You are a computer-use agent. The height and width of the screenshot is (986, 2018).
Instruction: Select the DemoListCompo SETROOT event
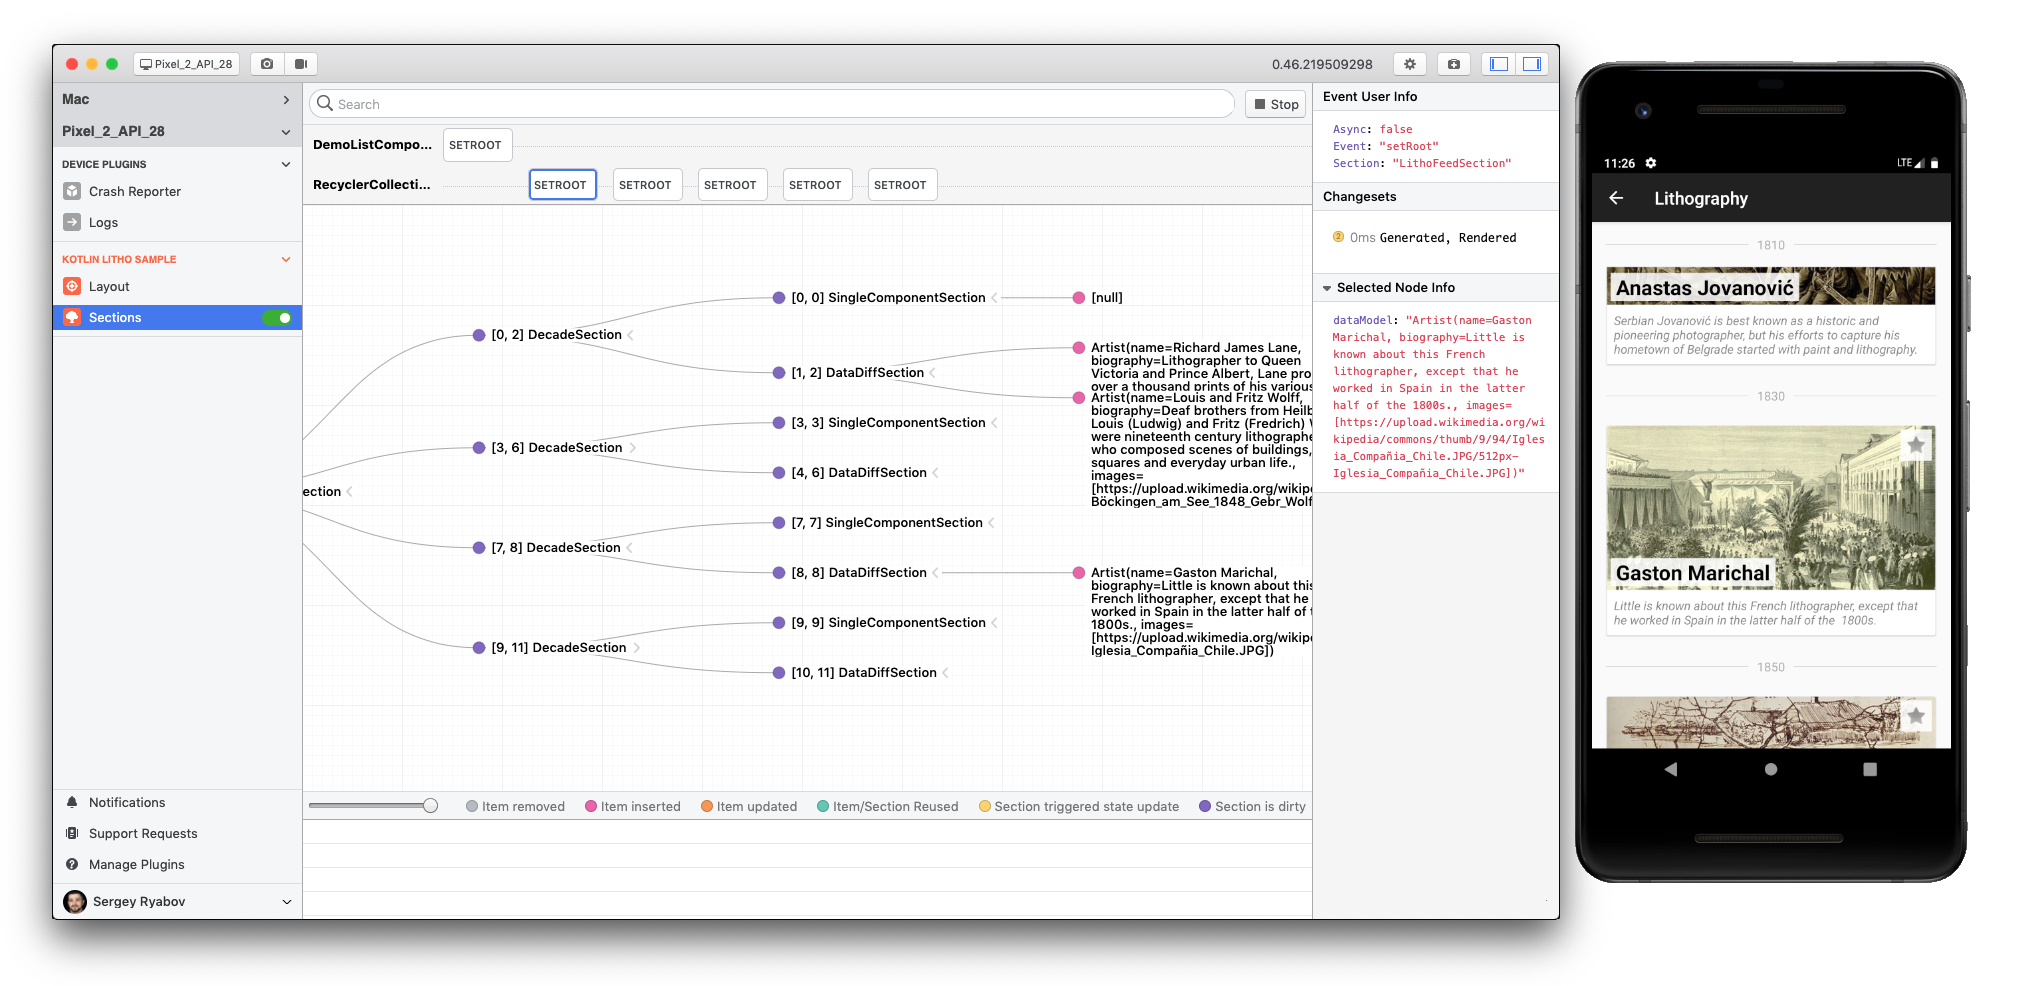[476, 145]
